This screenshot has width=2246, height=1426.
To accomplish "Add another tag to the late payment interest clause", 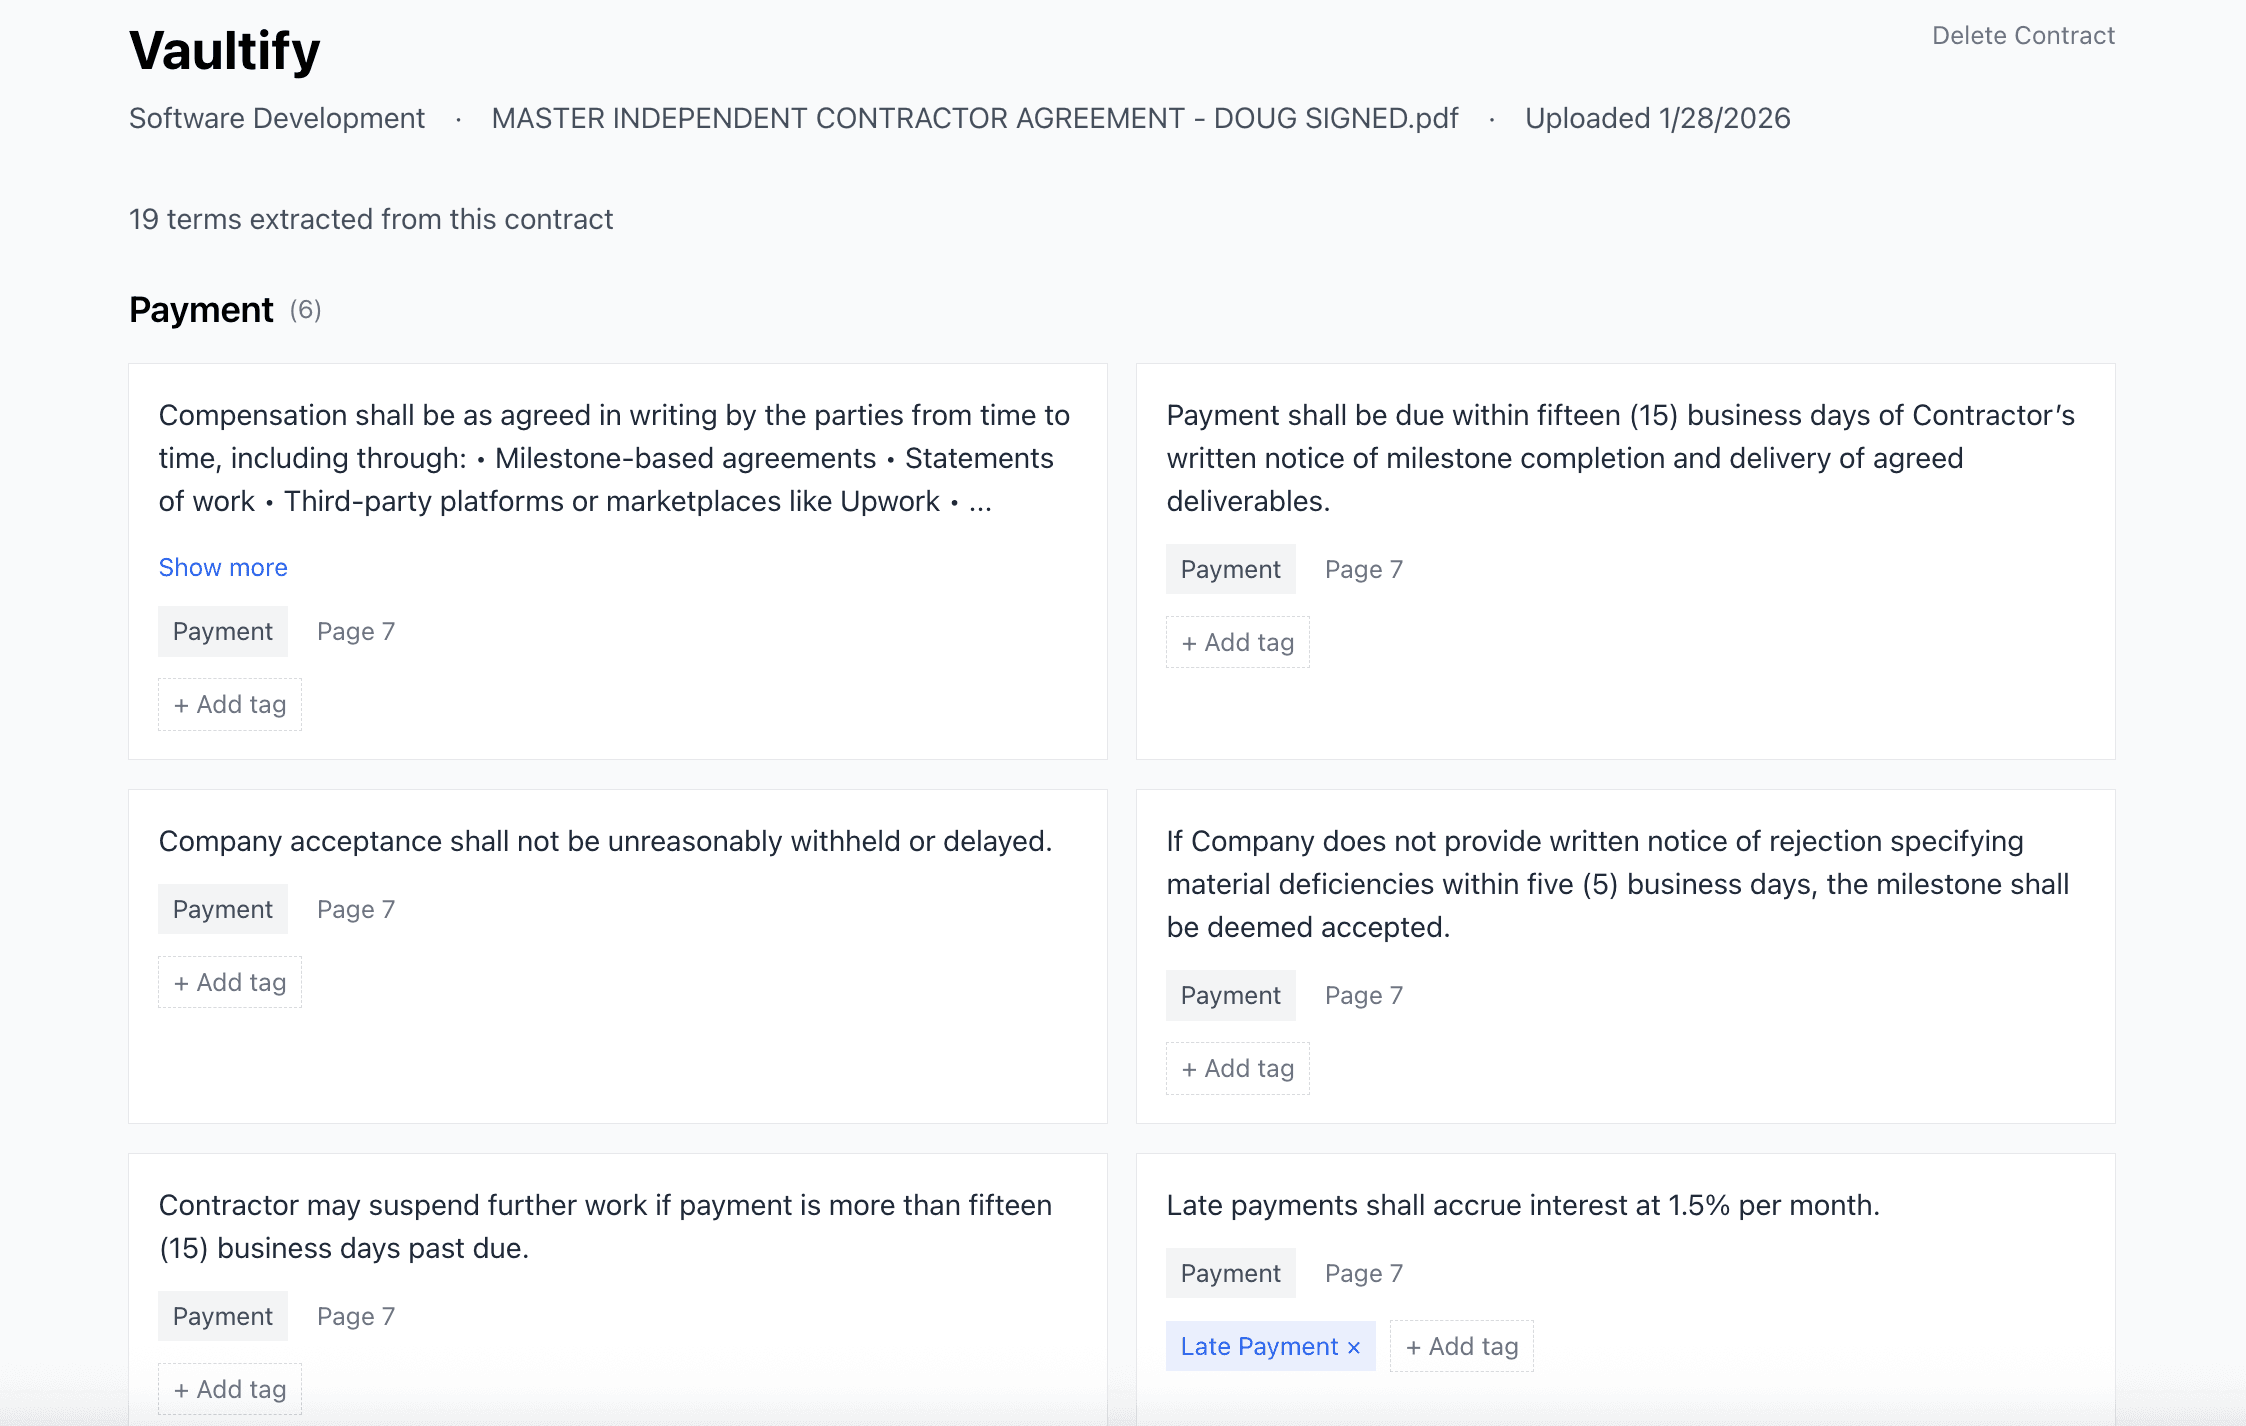I will [1461, 1346].
